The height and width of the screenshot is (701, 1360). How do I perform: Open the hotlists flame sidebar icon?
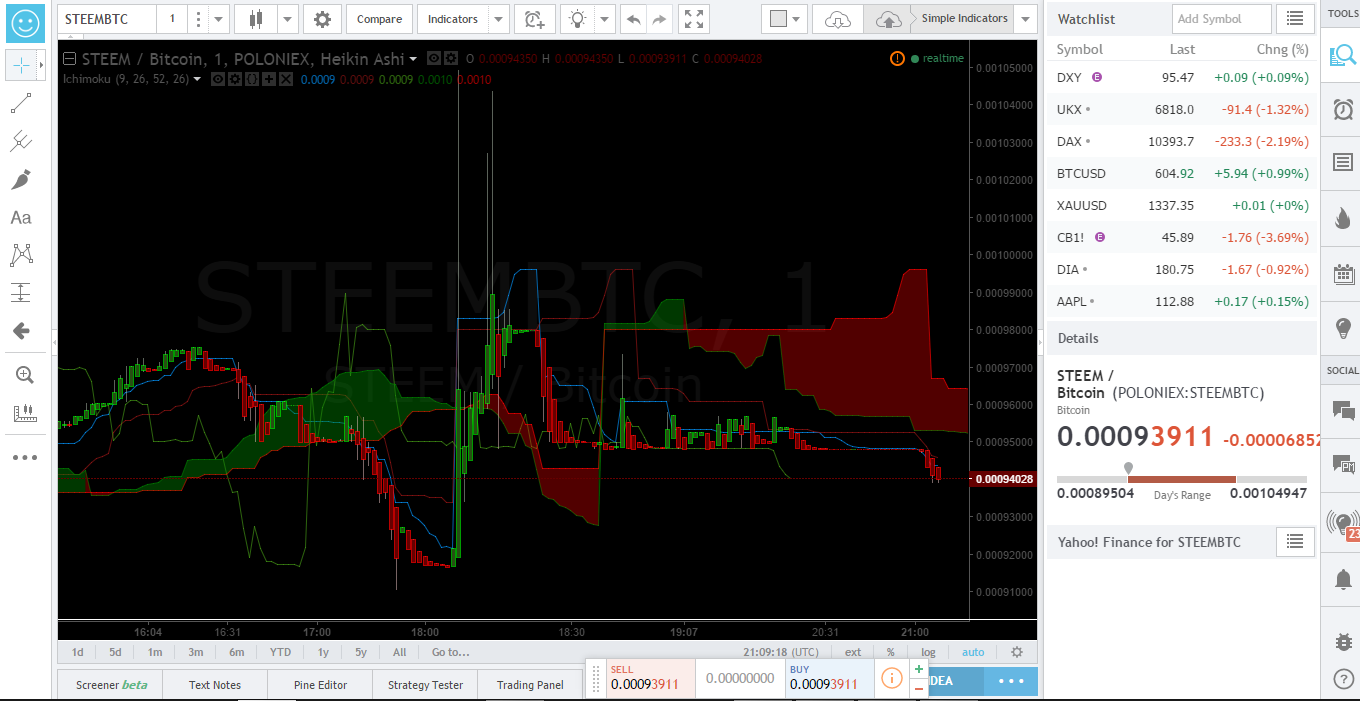point(1343,218)
